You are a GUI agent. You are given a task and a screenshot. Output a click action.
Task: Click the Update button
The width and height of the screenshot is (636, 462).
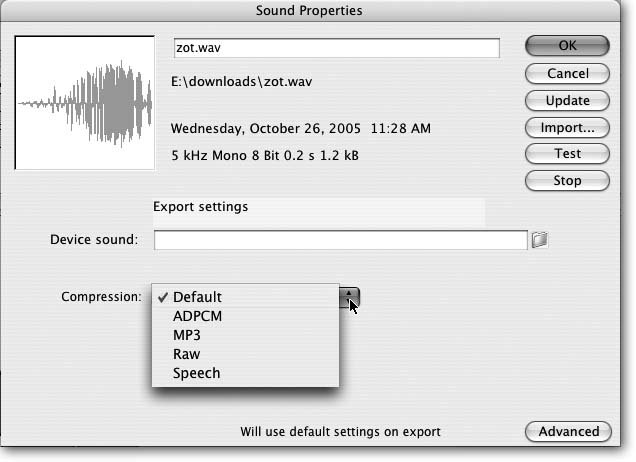(x=567, y=100)
